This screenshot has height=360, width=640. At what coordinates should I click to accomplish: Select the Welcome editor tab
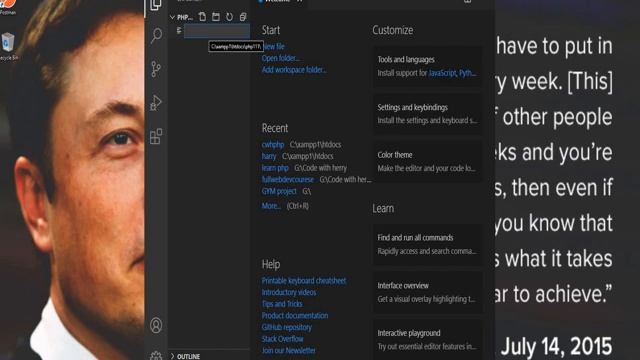click(x=281, y=1)
